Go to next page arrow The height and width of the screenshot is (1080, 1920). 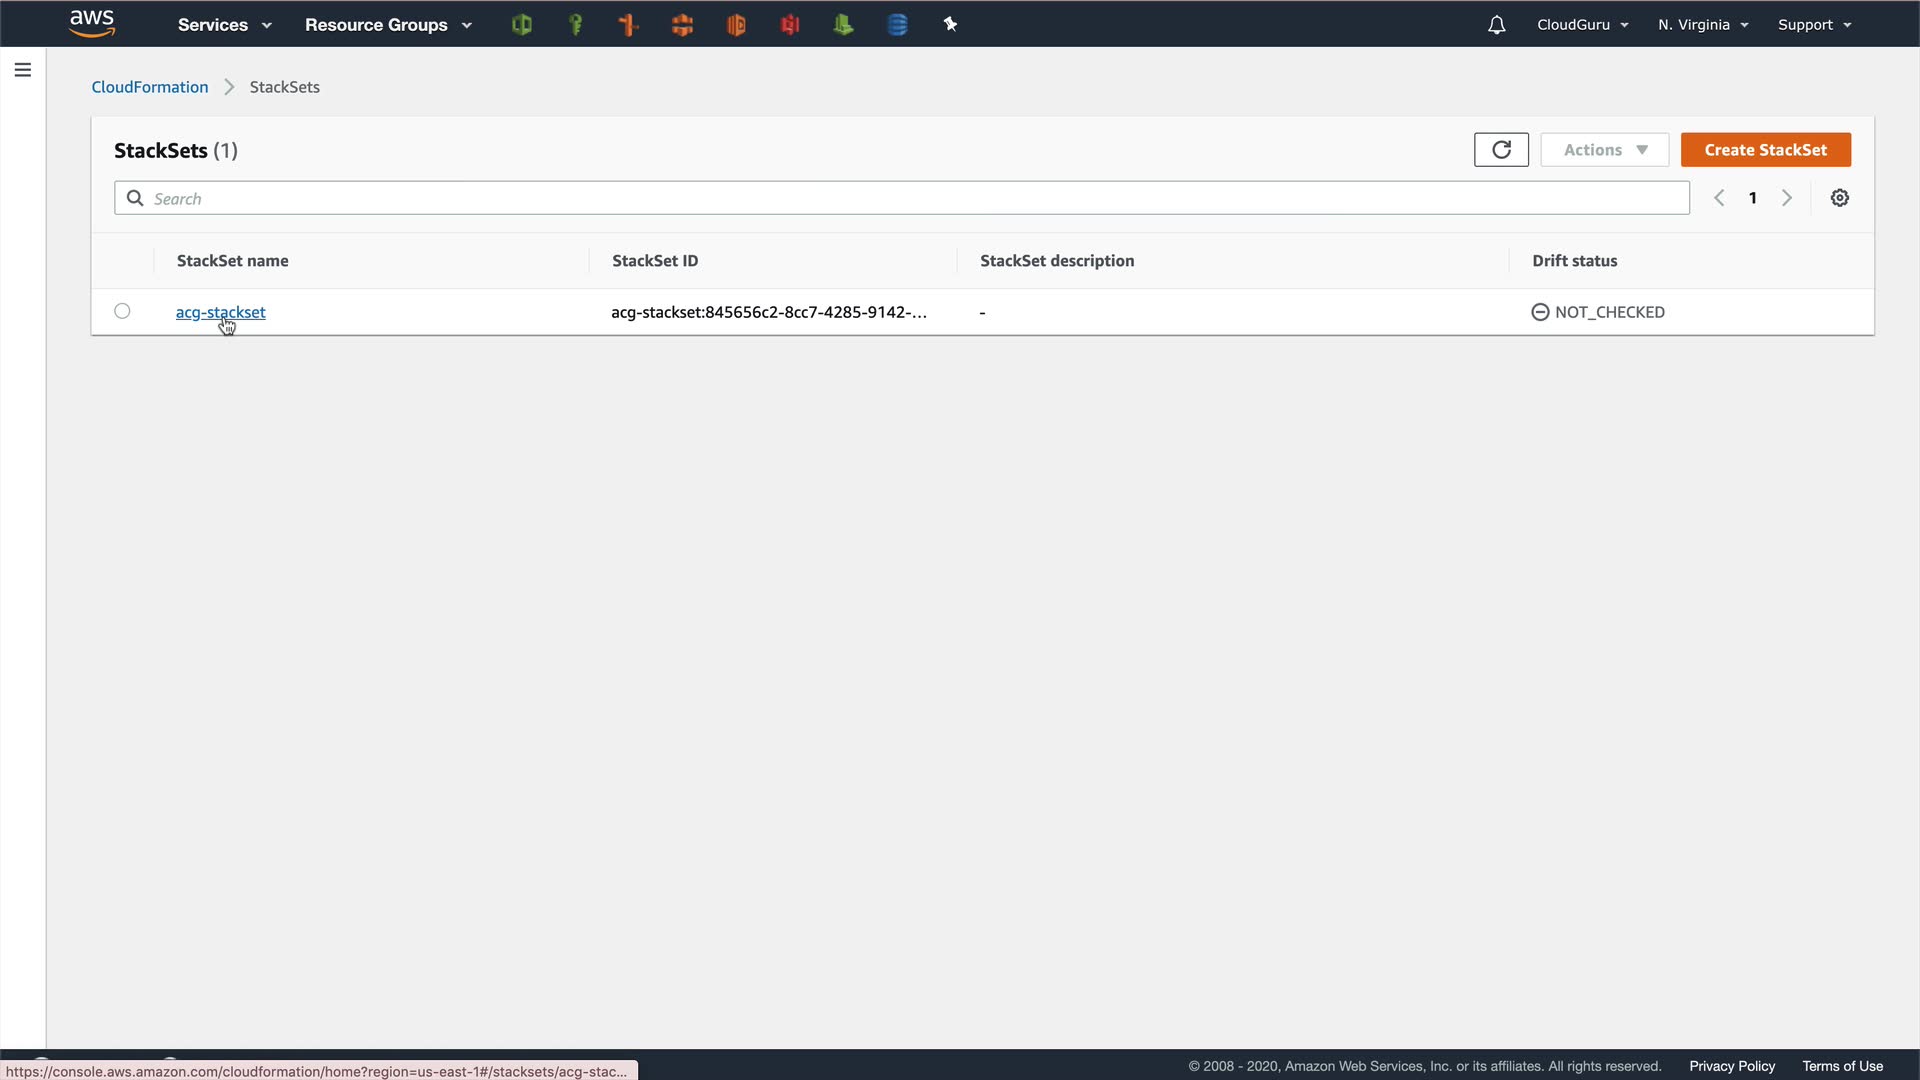(x=1787, y=198)
